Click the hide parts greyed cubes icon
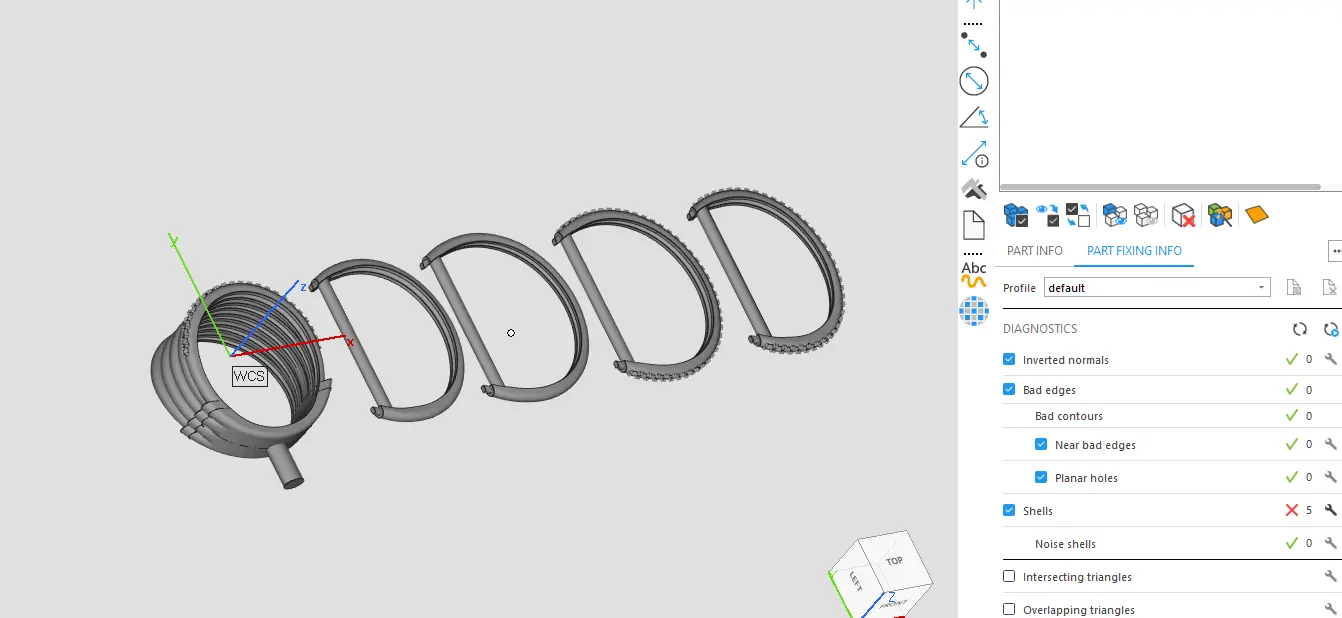Image resolution: width=1342 pixels, height=618 pixels. pos(1146,215)
